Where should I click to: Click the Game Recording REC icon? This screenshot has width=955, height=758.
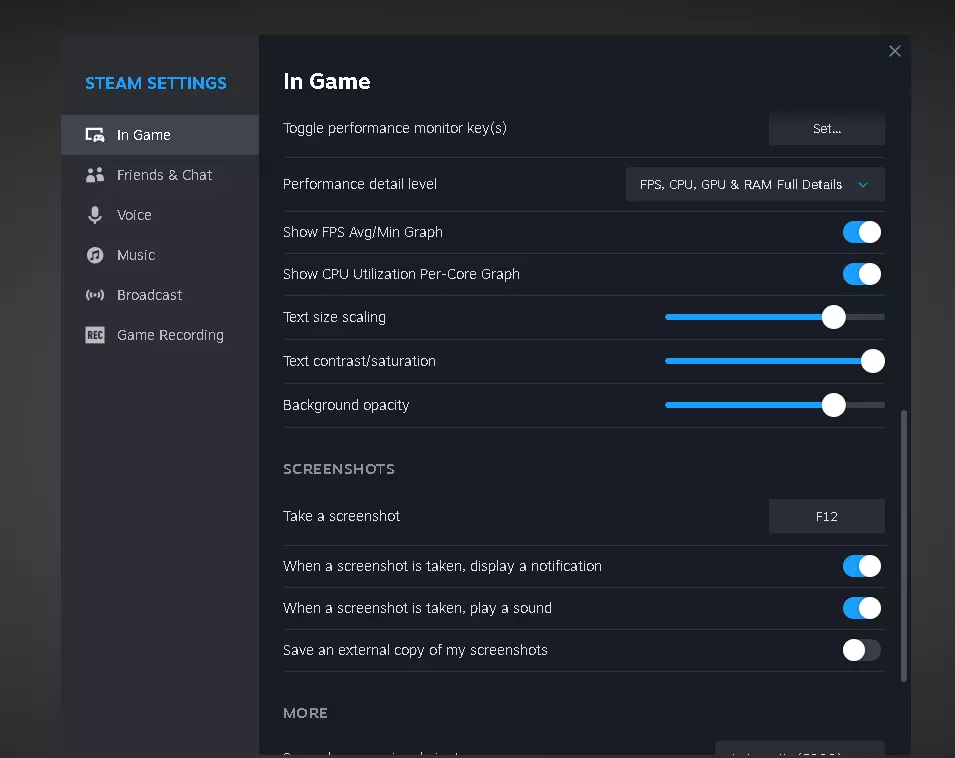95,335
